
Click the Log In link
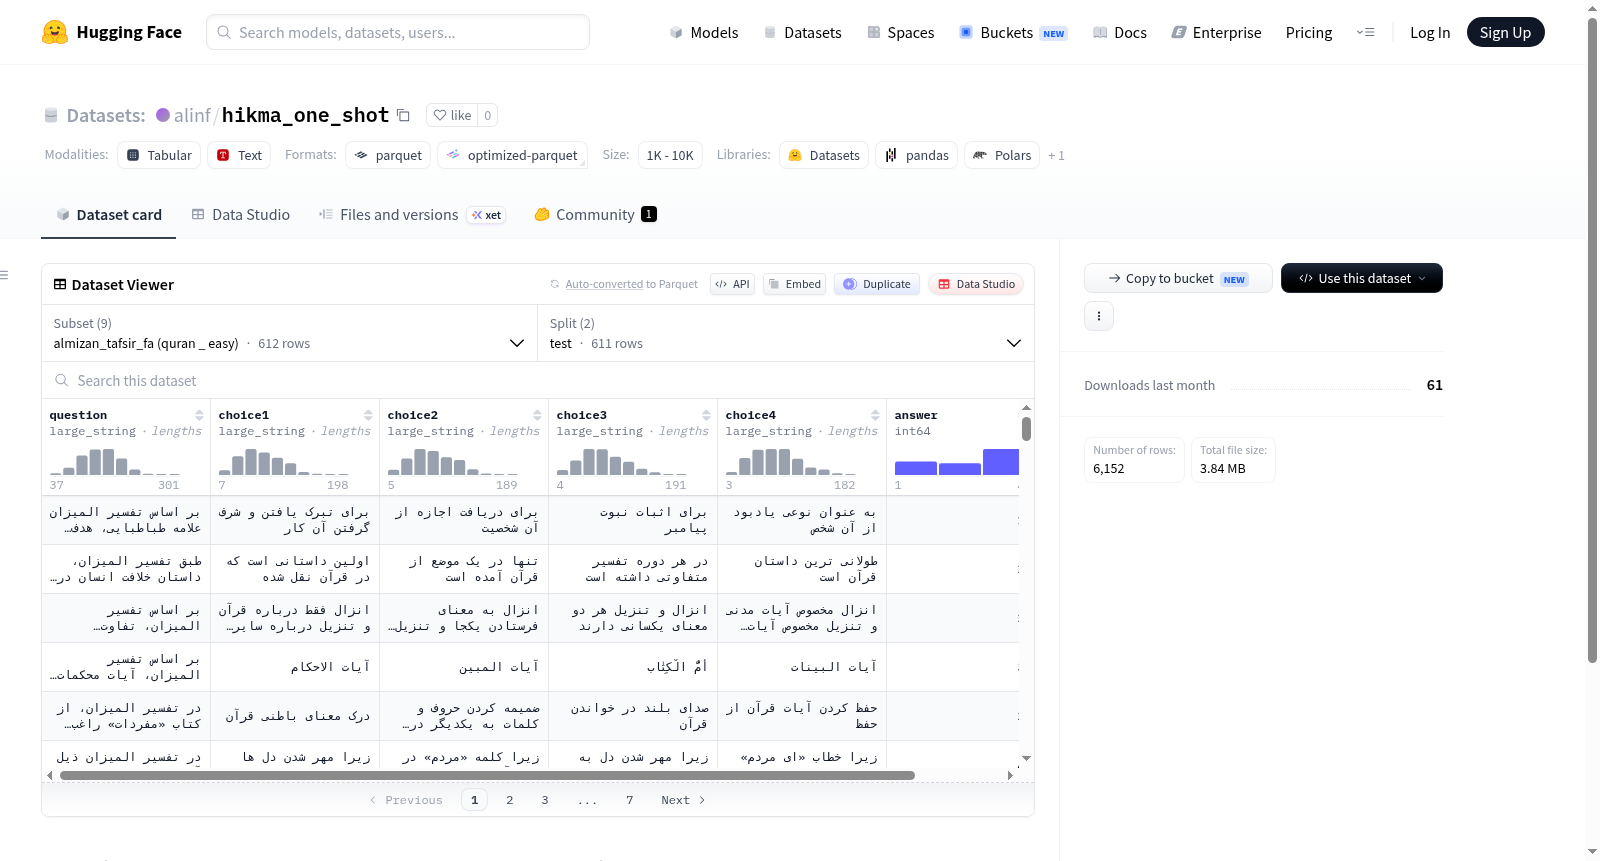1430,32
